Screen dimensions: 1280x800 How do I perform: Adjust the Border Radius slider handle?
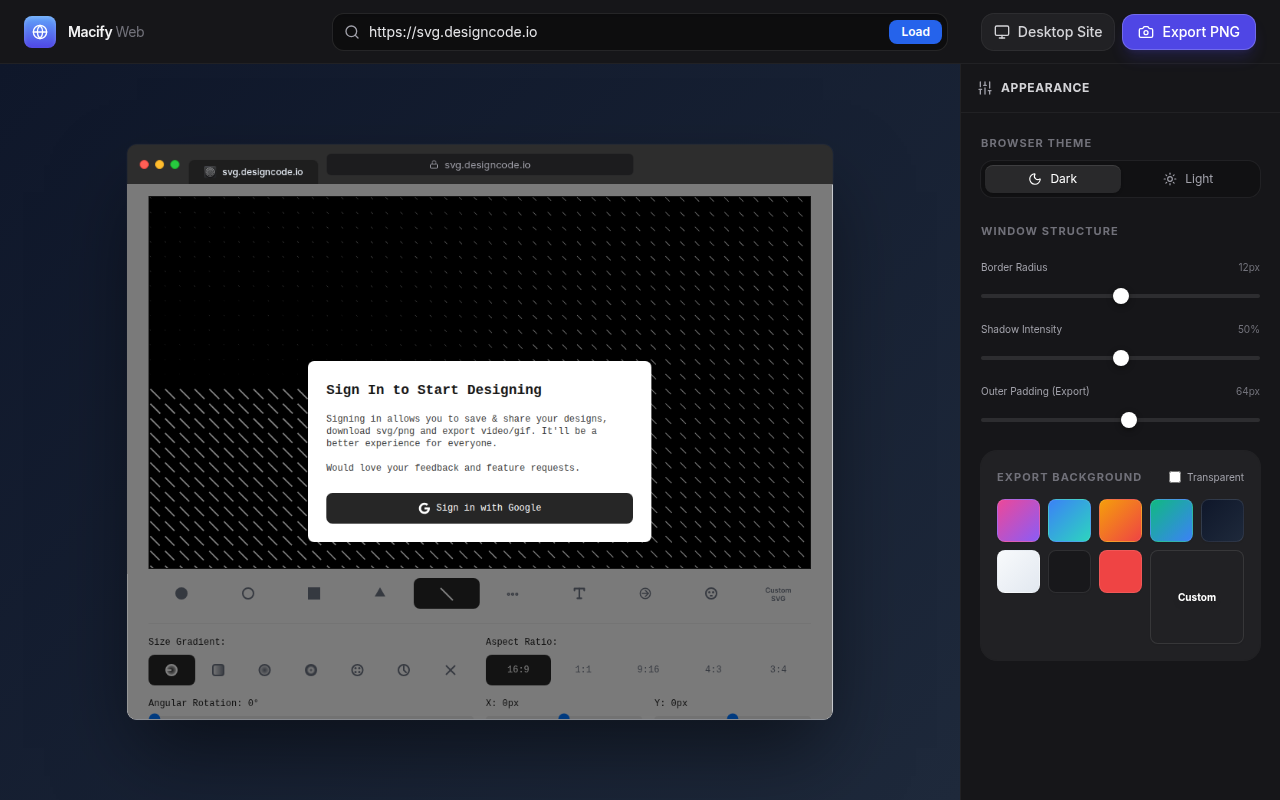pyautogui.click(x=1121, y=296)
